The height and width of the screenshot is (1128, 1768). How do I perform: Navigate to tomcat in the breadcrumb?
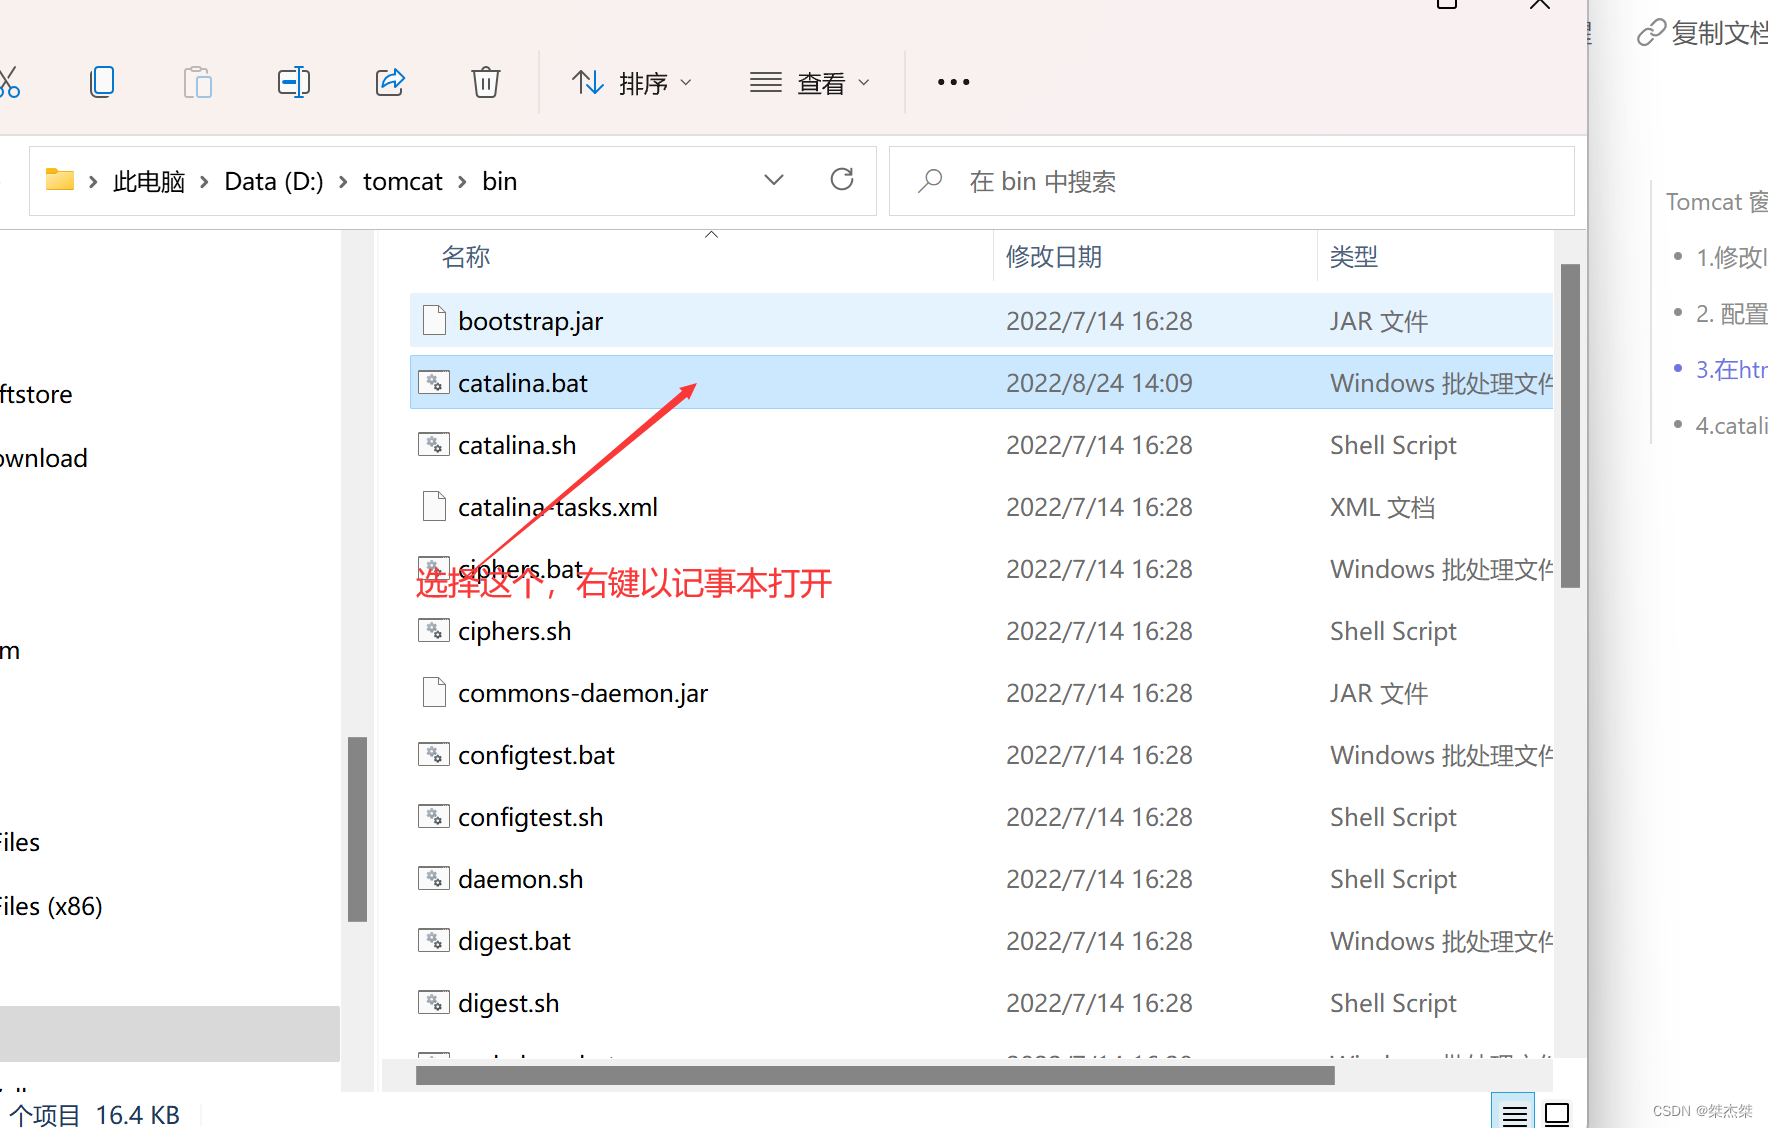pos(403,181)
